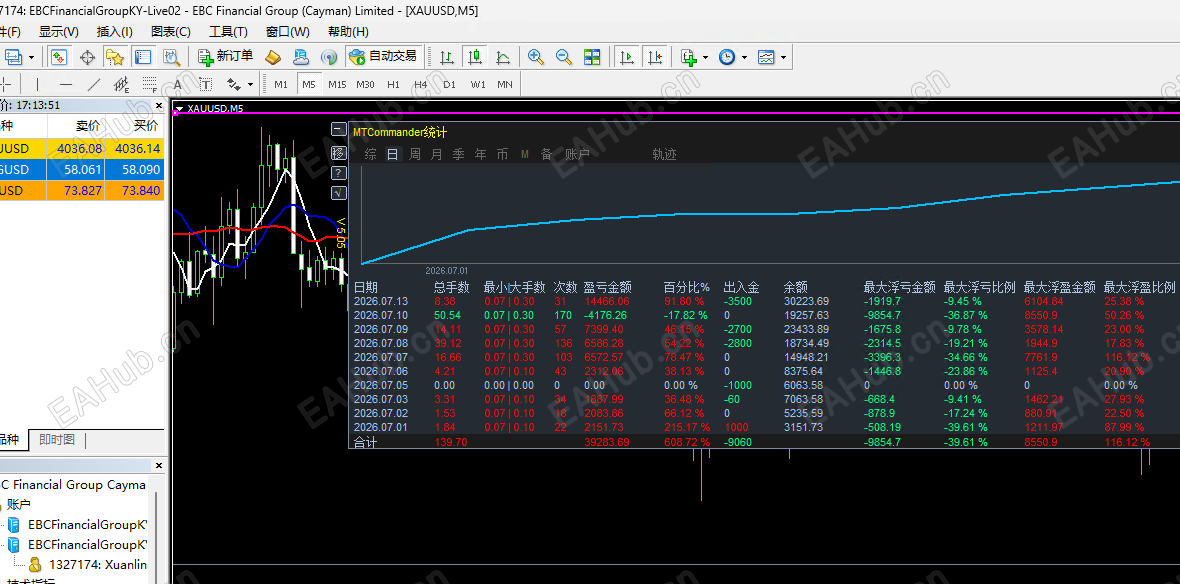
Task: Toggle the Navigator folder-star icon
Action: [114, 56]
